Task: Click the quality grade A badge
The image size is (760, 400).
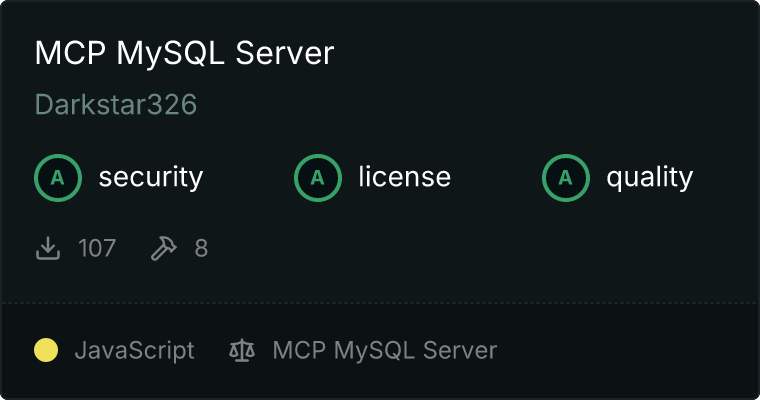Action: tap(566, 178)
